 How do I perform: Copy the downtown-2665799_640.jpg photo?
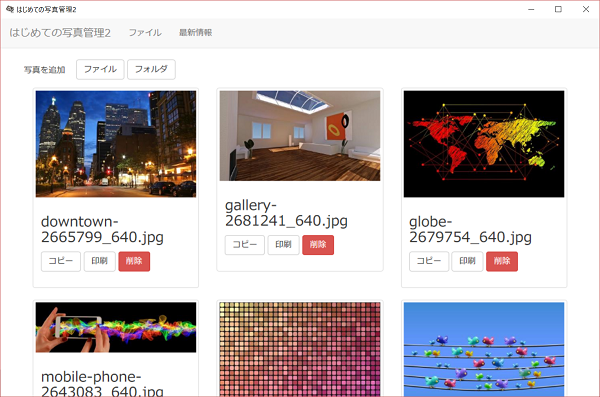(x=61, y=261)
